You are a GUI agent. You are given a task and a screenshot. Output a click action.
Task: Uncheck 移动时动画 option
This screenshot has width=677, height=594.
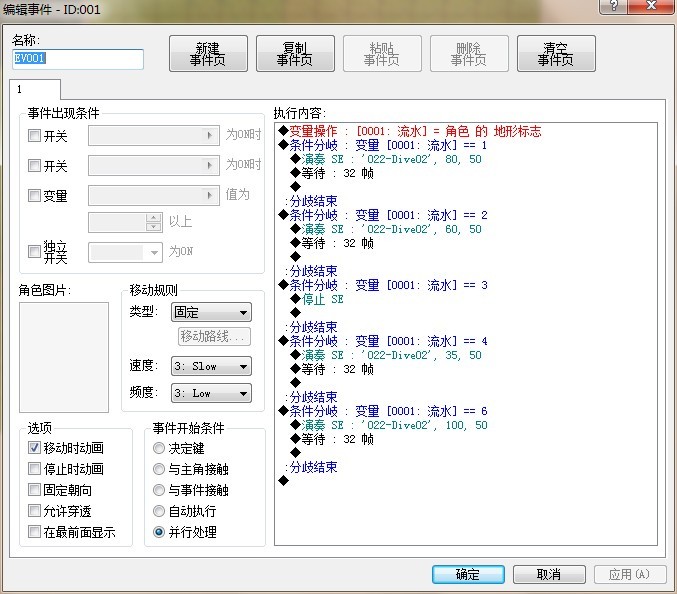tap(34, 448)
